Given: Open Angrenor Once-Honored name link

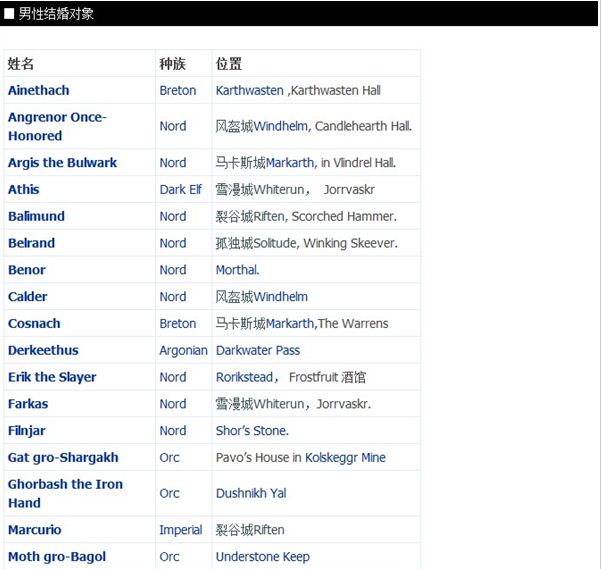Looking at the screenshot, I should pyautogui.click(x=57, y=126).
